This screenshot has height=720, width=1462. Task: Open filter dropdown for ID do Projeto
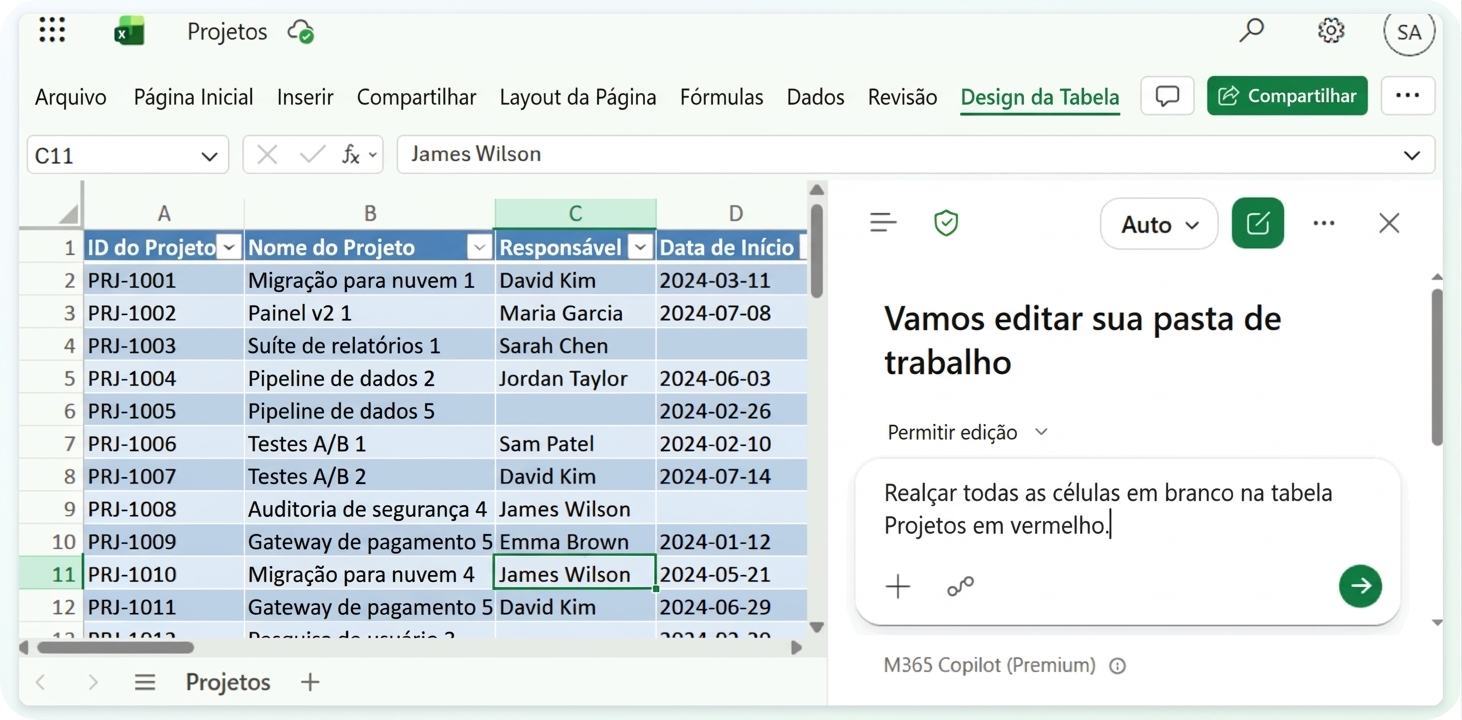229,248
